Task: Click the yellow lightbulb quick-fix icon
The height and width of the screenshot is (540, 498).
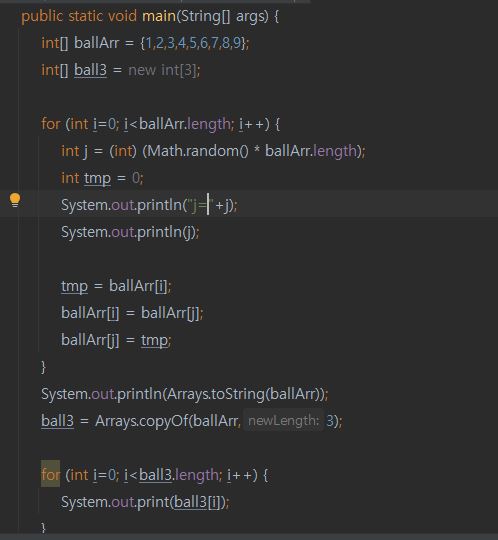Action: tap(15, 200)
